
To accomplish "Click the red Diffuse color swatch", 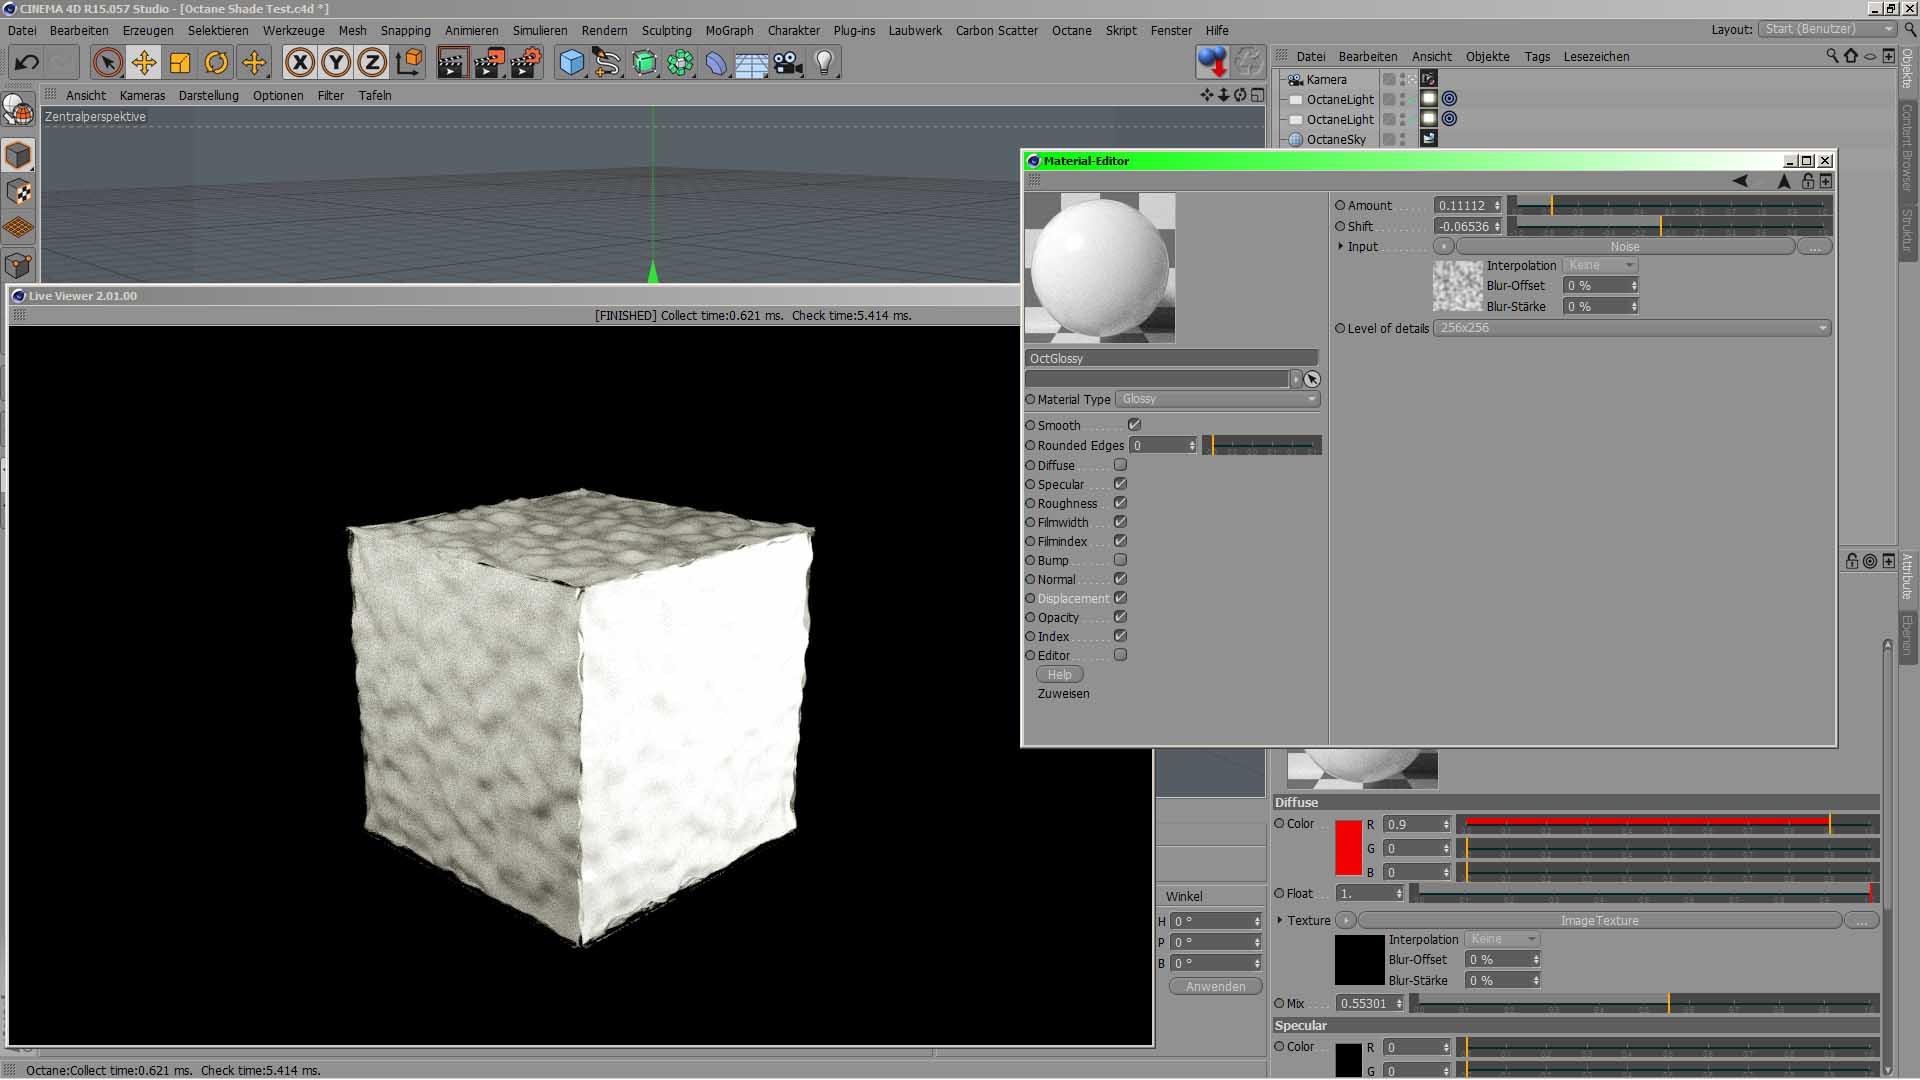I will [x=1348, y=848].
